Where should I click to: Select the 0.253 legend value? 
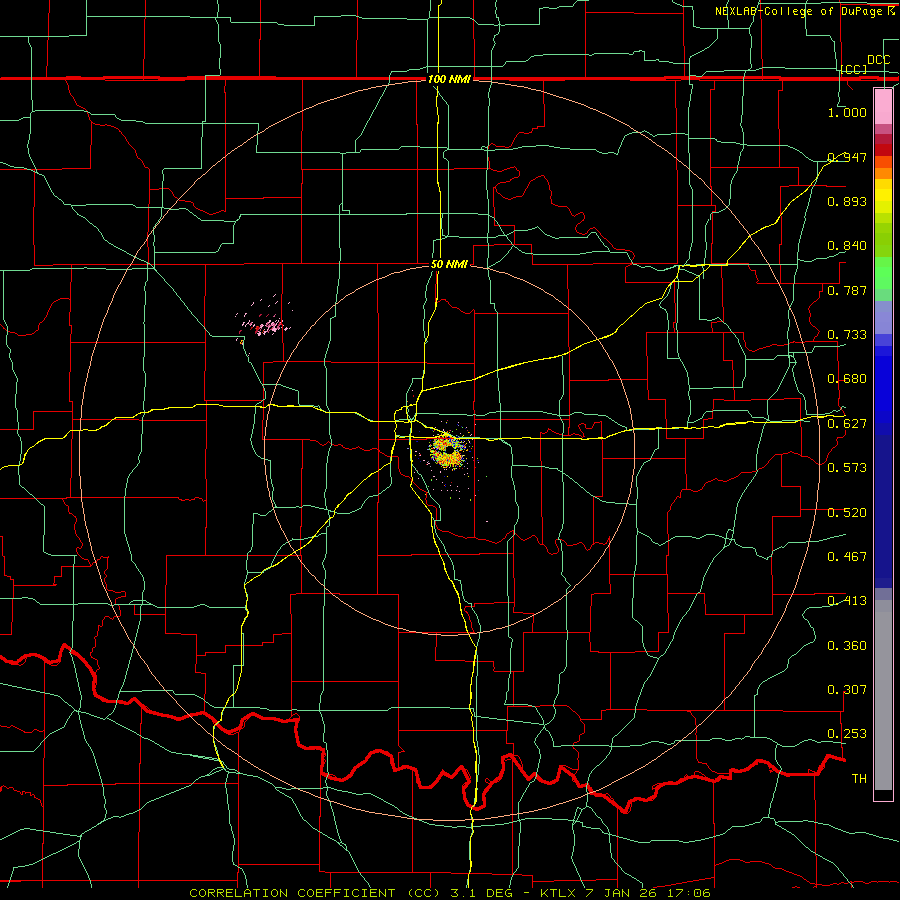click(x=847, y=734)
